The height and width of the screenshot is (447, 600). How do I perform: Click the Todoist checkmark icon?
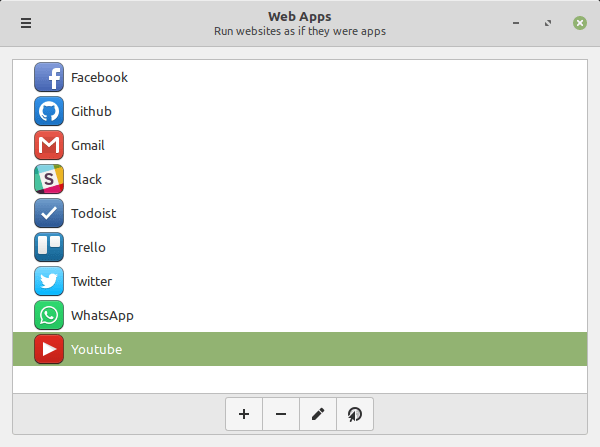point(49,213)
